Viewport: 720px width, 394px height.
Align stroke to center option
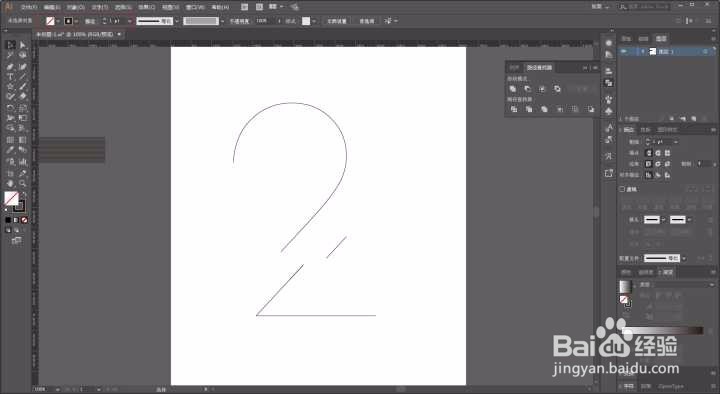649,175
